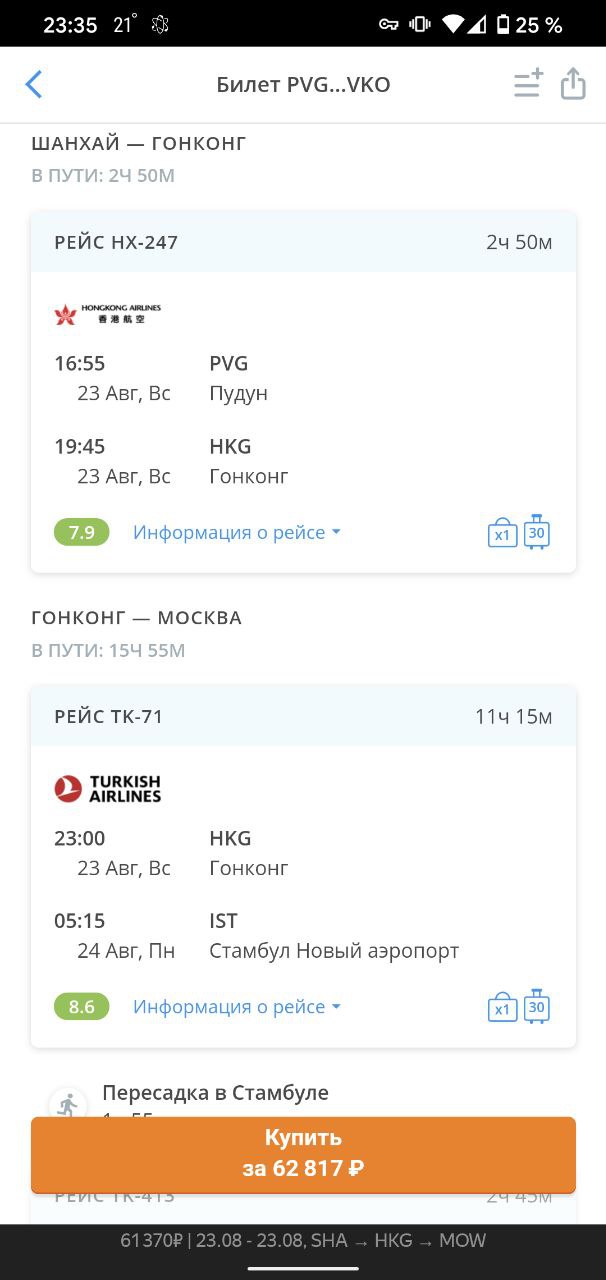Tap the bottom search summary bar
The width and height of the screenshot is (606, 1280).
point(303,1240)
